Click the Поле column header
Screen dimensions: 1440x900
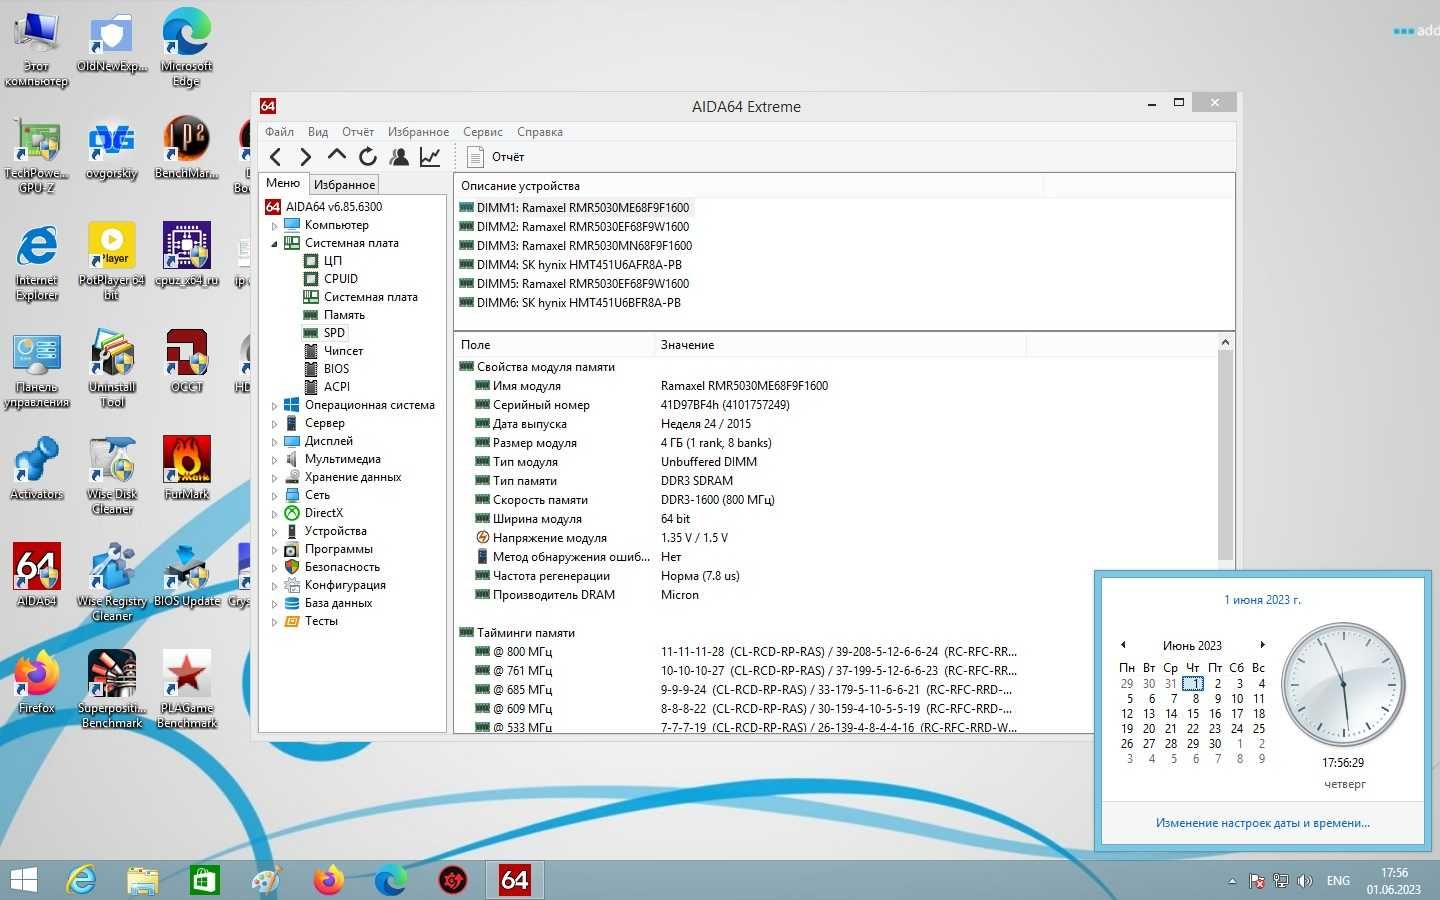(x=554, y=345)
